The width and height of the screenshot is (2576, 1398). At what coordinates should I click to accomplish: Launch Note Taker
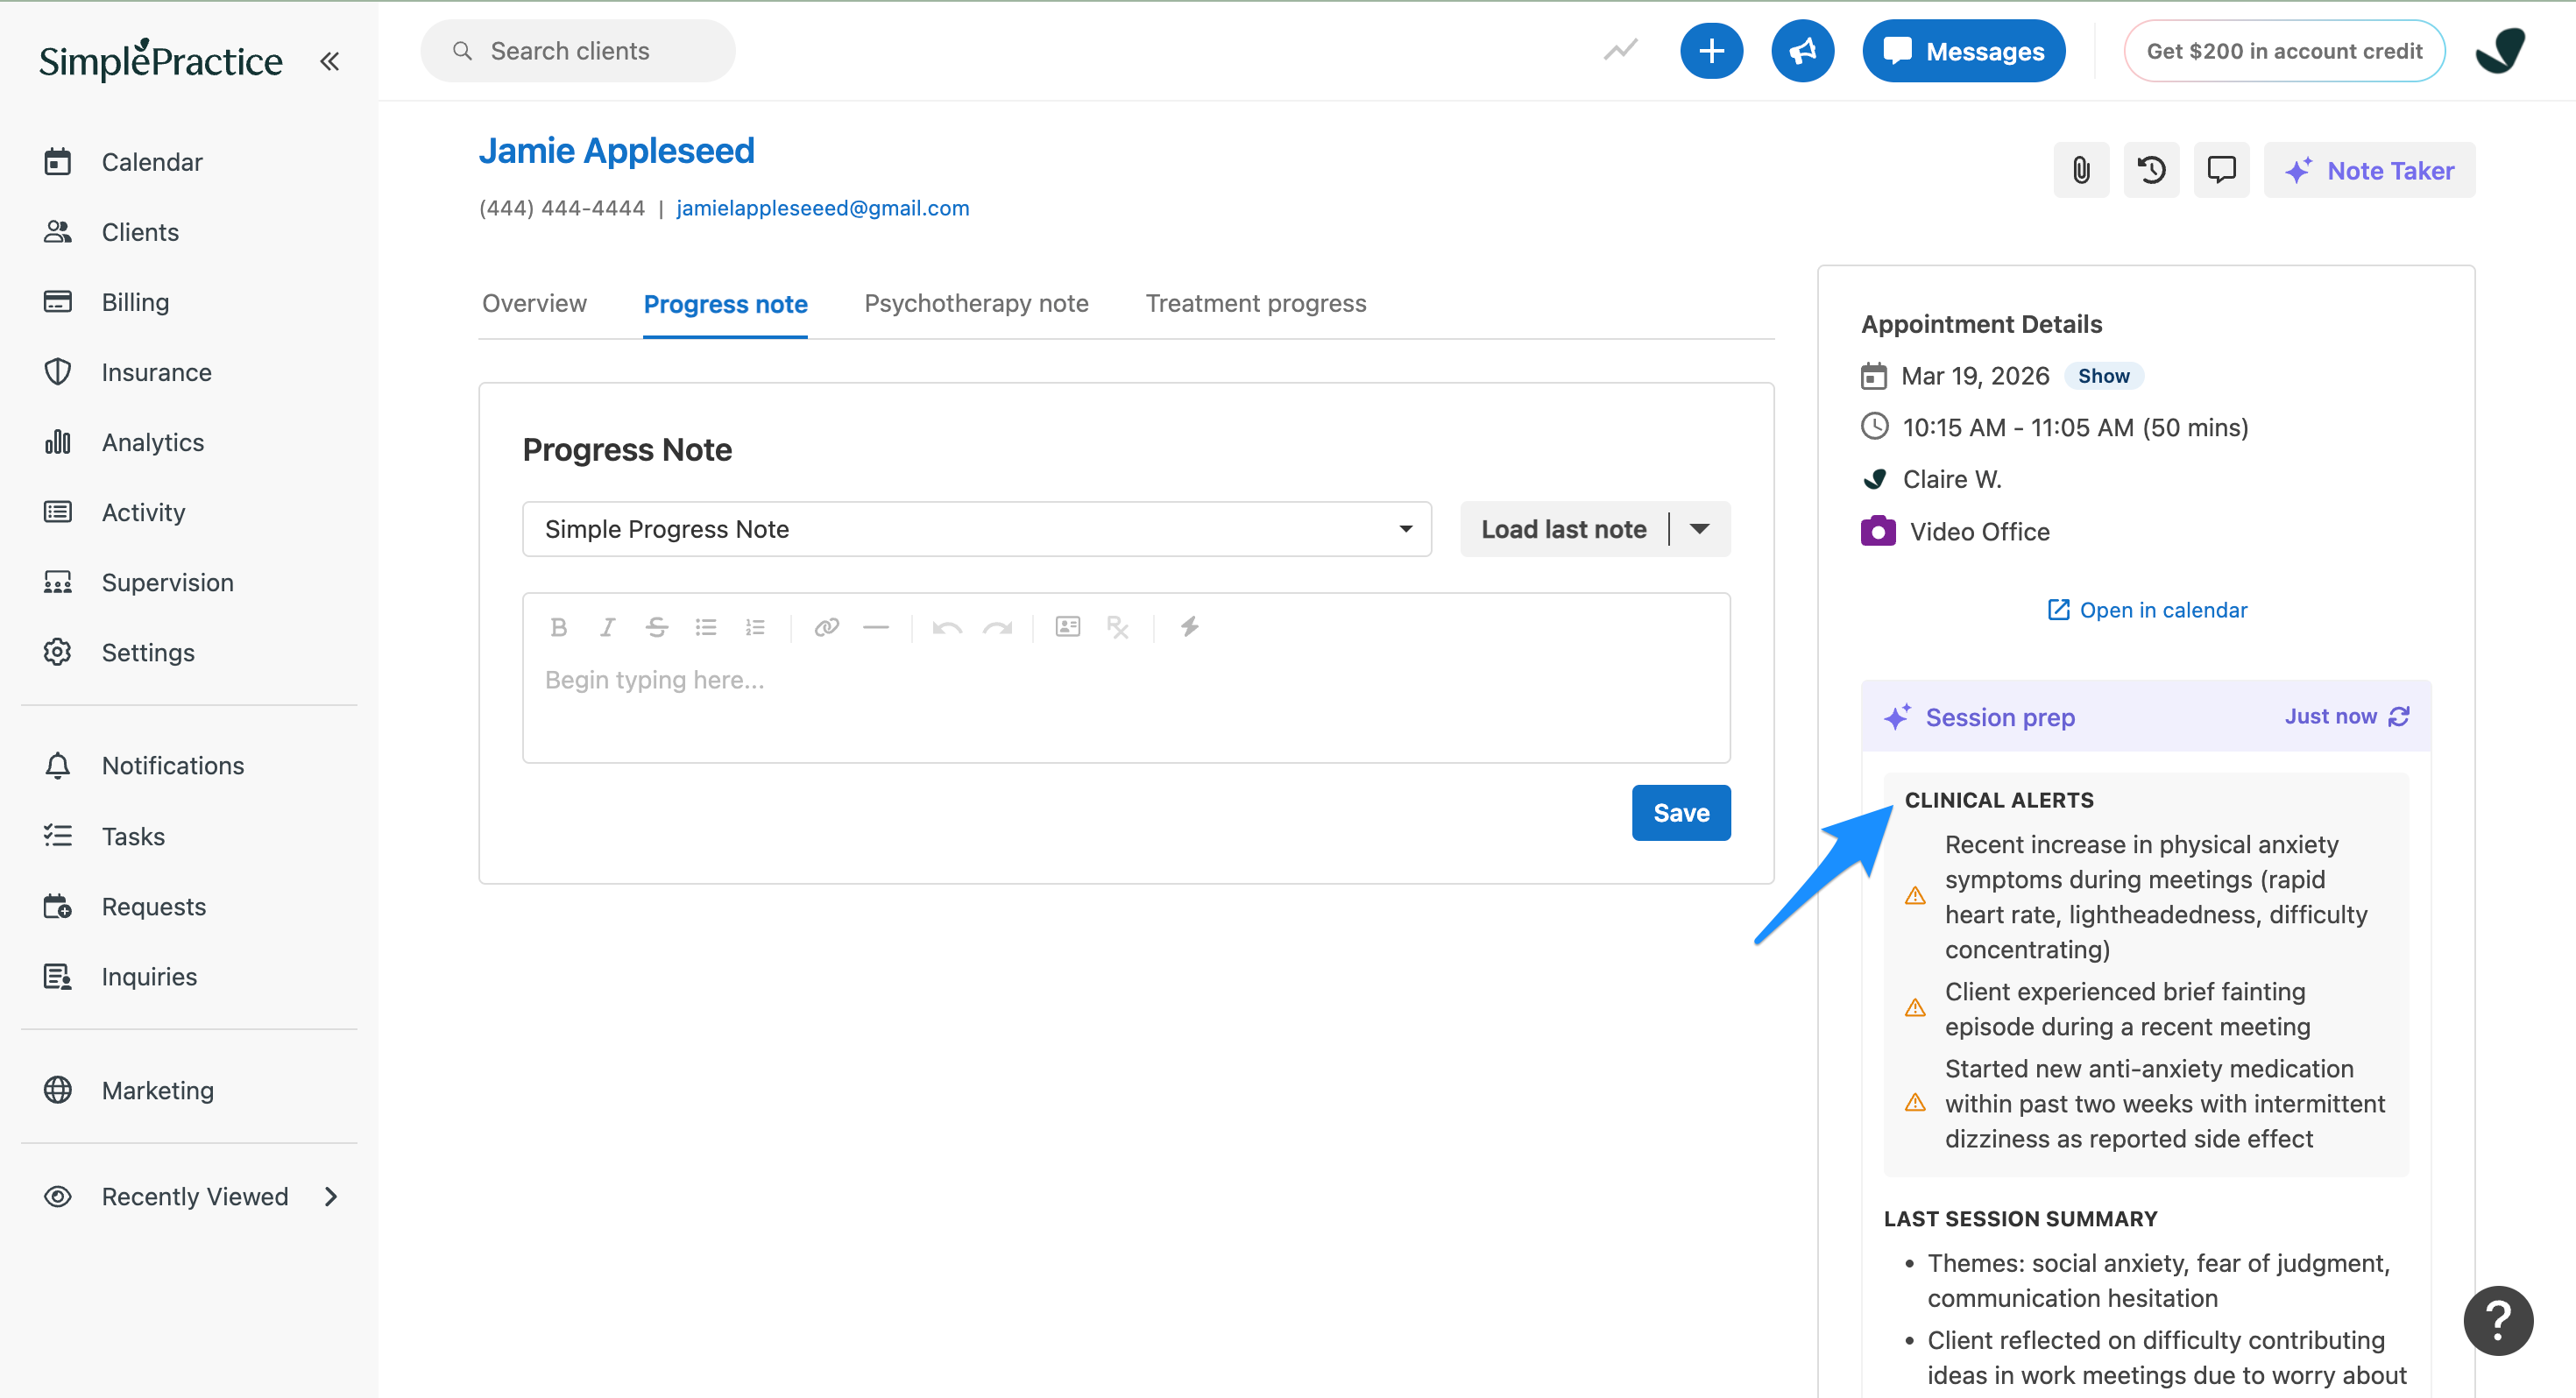(x=2369, y=170)
